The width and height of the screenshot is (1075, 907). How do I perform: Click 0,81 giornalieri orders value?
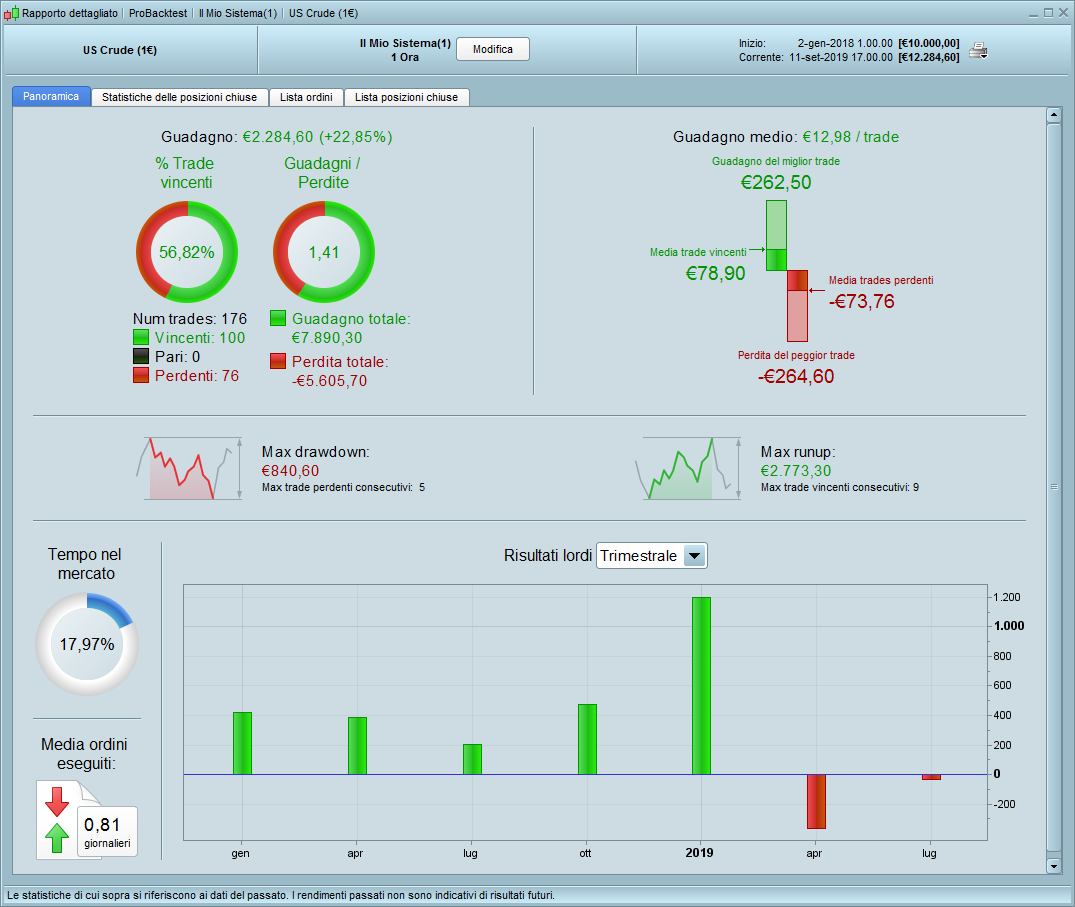pos(107,832)
